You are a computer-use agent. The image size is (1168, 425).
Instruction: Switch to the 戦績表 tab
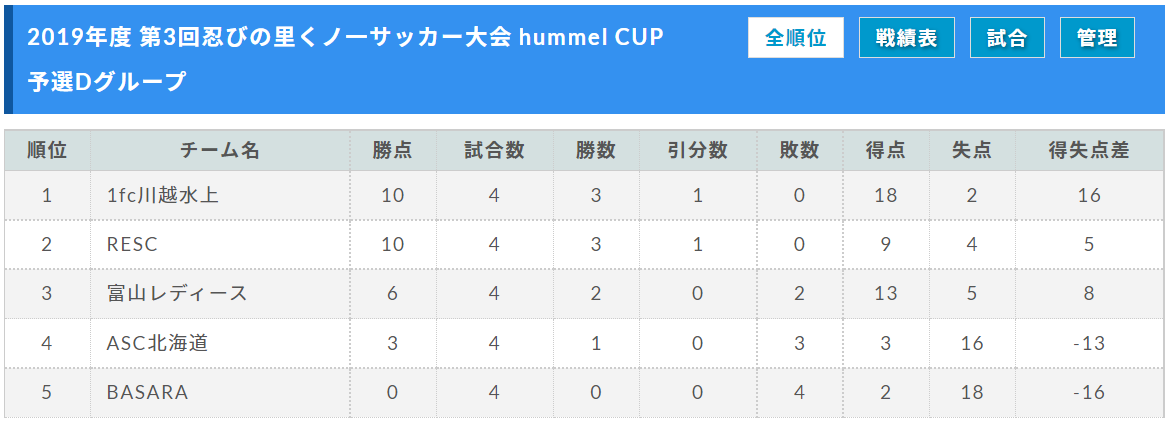[x=907, y=37]
